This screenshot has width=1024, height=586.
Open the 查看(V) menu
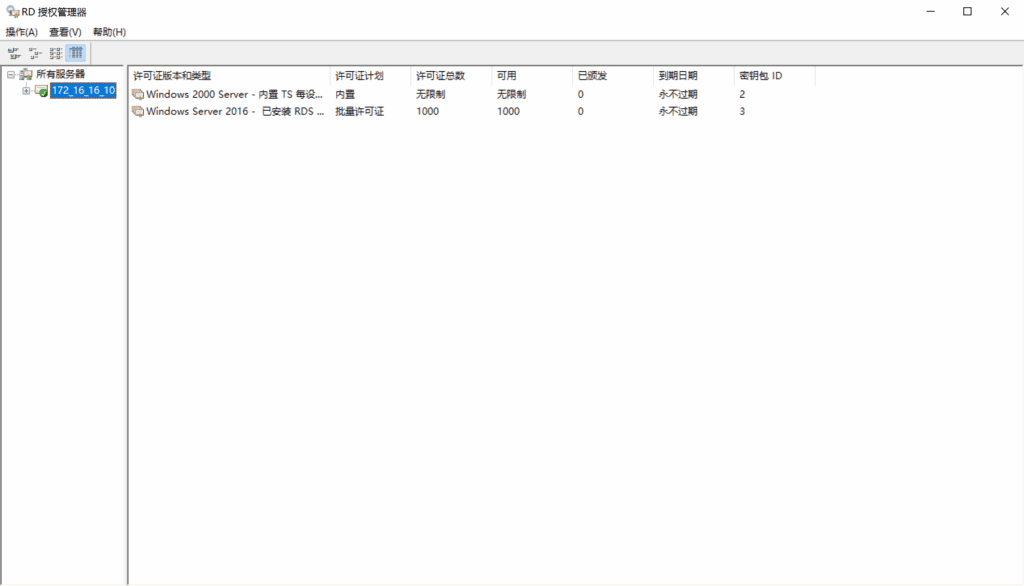pyautogui.click(x=65, y=32)
